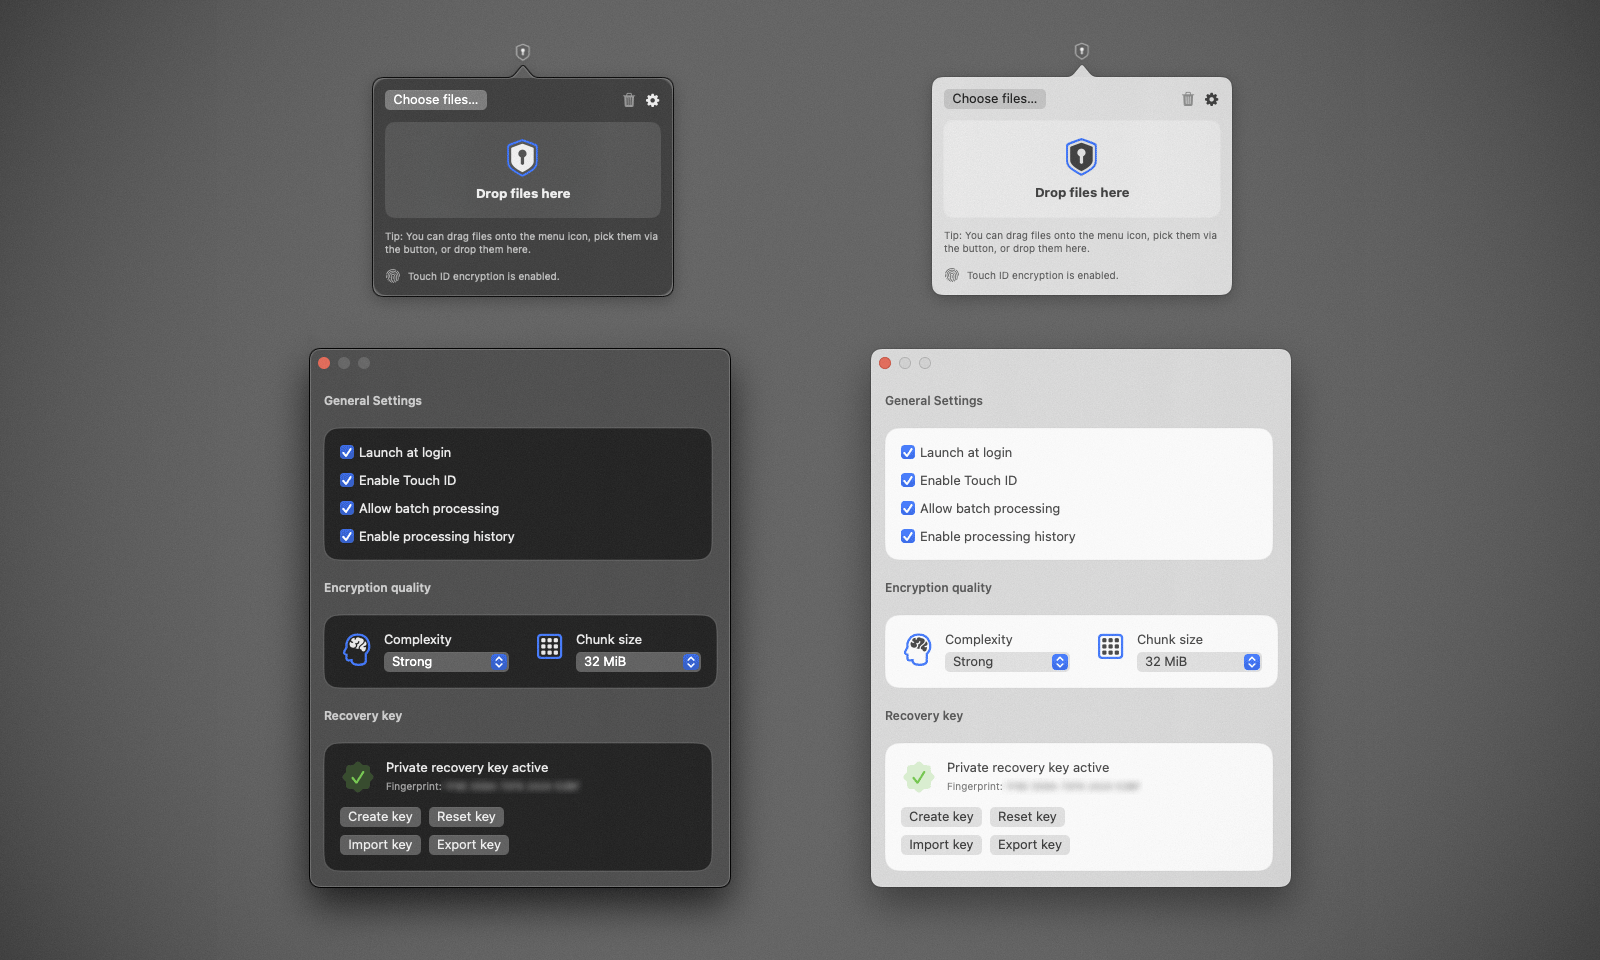
Task: Toggle Launch at login in the dark window
Action: pyautogui.click(x=347, y=452)
